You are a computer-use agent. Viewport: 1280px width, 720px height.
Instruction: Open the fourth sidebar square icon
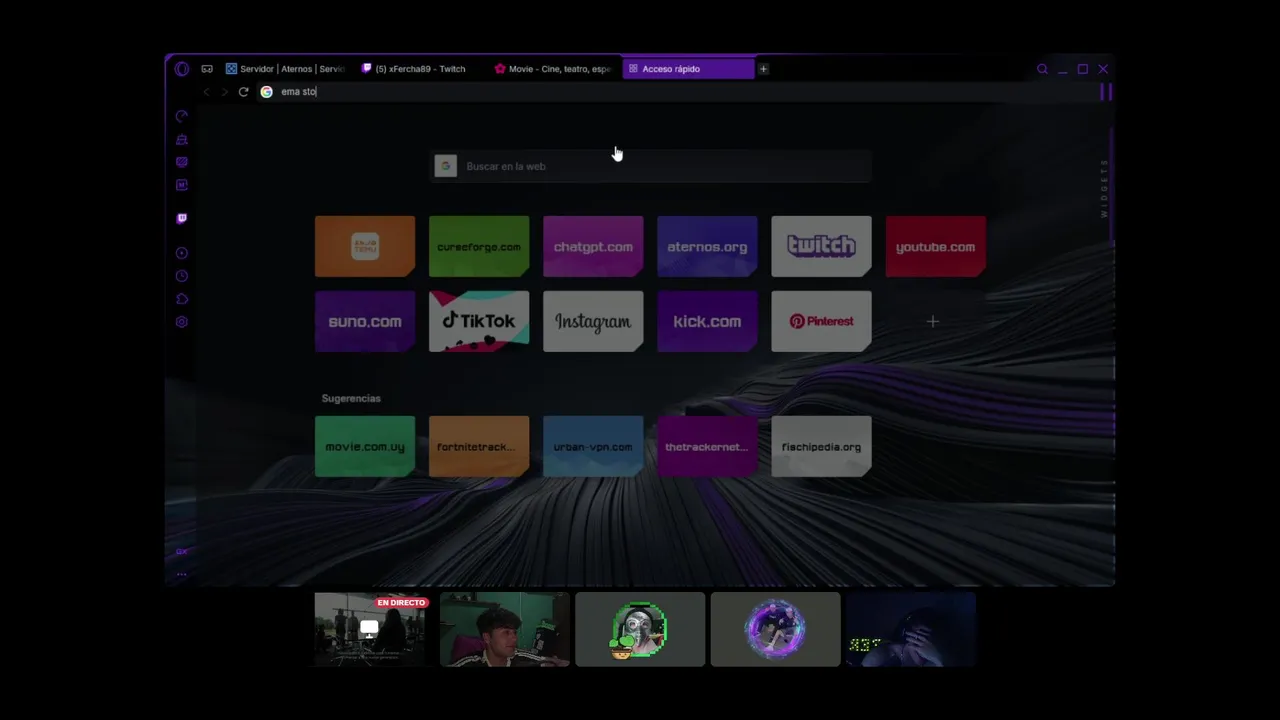pos(181,185)
